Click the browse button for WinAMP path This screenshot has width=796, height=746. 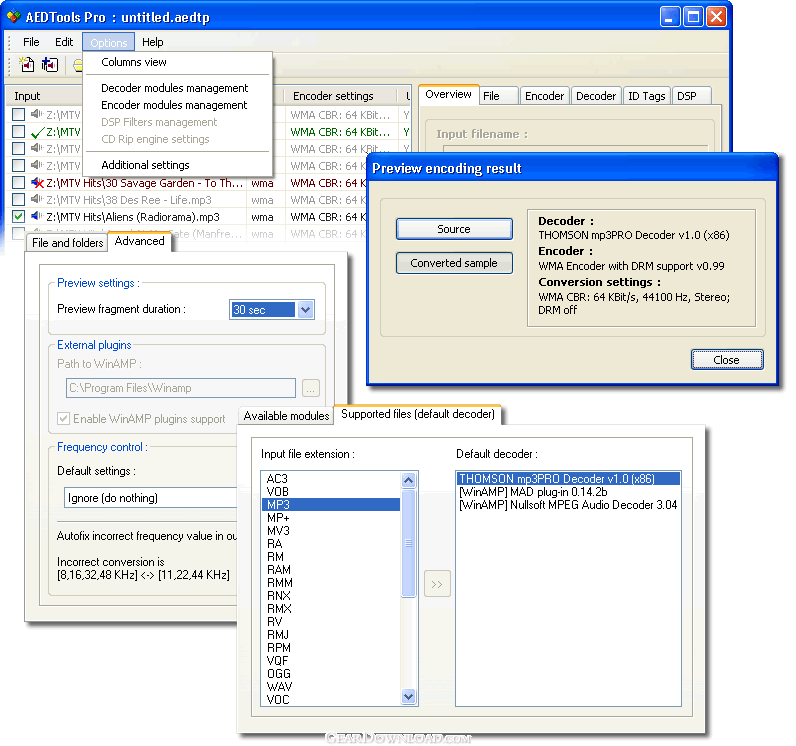click(x=311, y=388)
